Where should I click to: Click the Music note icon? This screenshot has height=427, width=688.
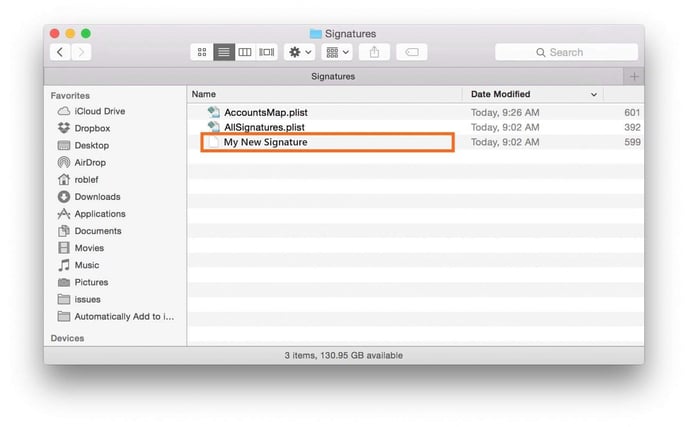64,265
